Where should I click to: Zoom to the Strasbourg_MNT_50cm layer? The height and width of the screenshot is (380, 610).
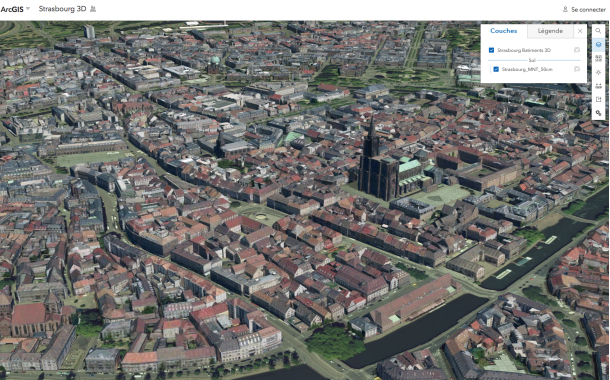click(577, 69)
